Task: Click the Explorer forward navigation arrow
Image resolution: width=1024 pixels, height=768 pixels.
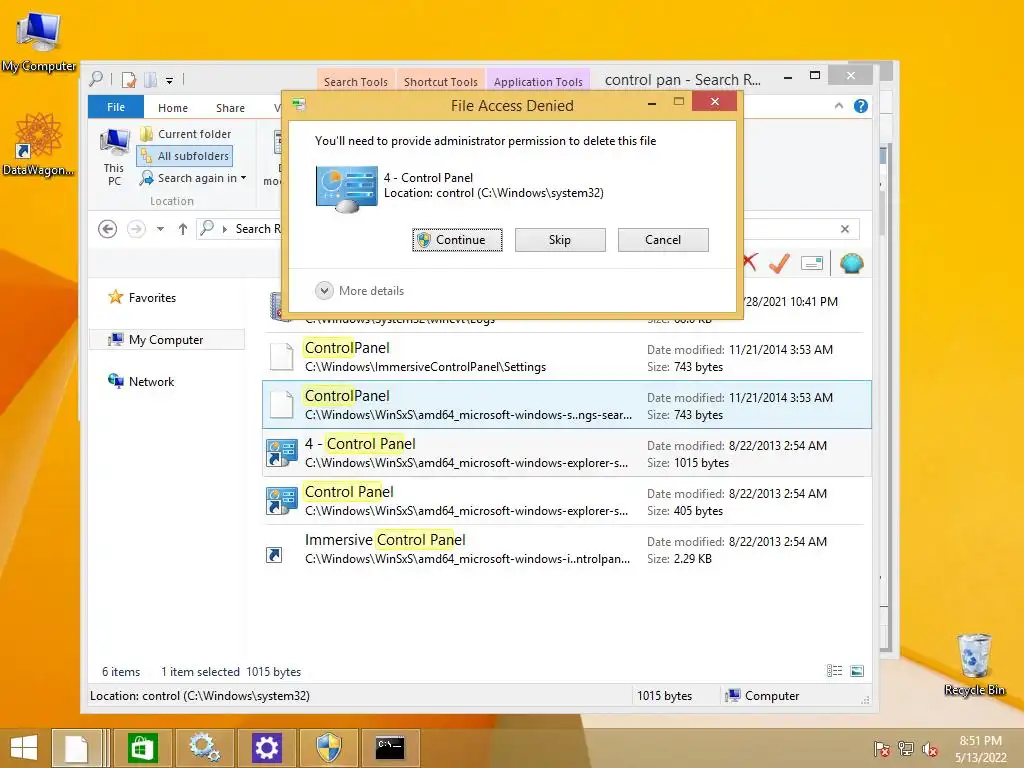Action: tap(136, 229)
